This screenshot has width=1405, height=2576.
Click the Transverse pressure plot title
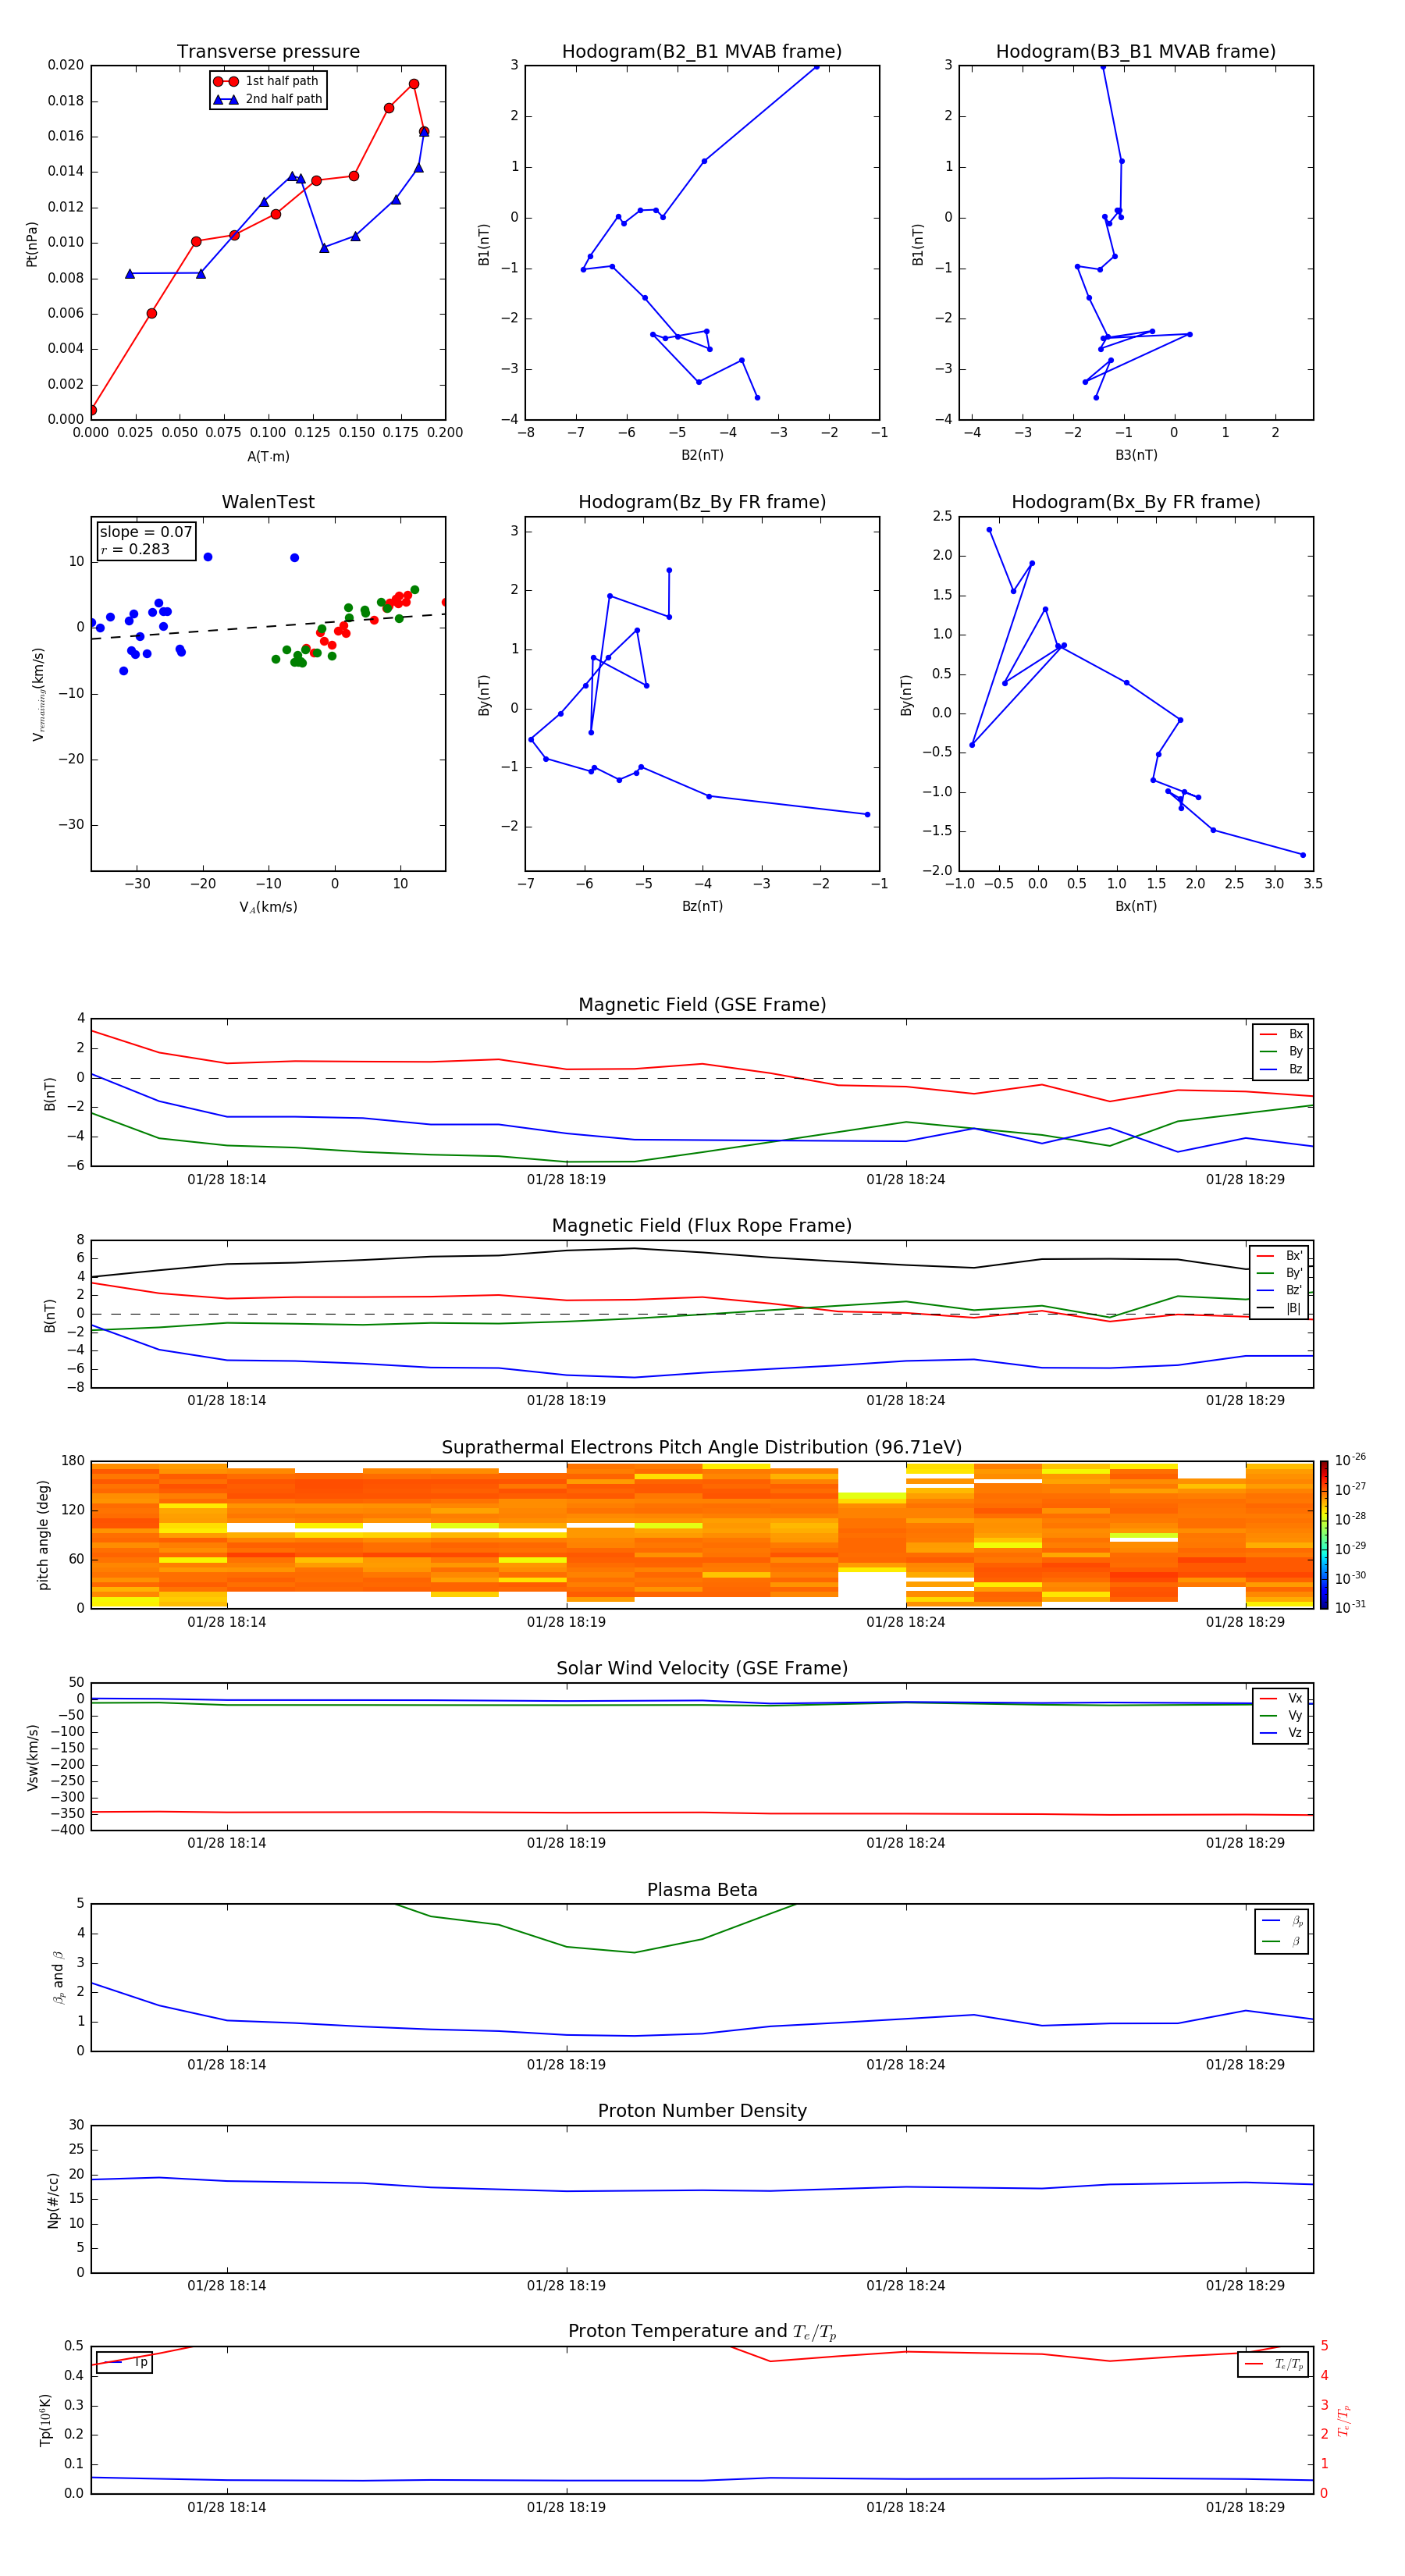coord(268,52)
